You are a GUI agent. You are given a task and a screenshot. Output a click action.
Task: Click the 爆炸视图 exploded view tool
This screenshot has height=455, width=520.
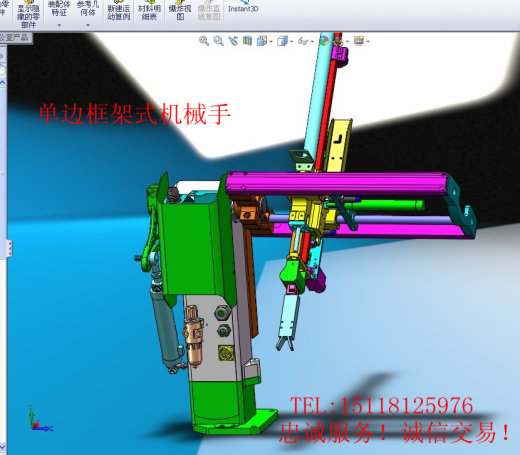(x=180, y=12)
